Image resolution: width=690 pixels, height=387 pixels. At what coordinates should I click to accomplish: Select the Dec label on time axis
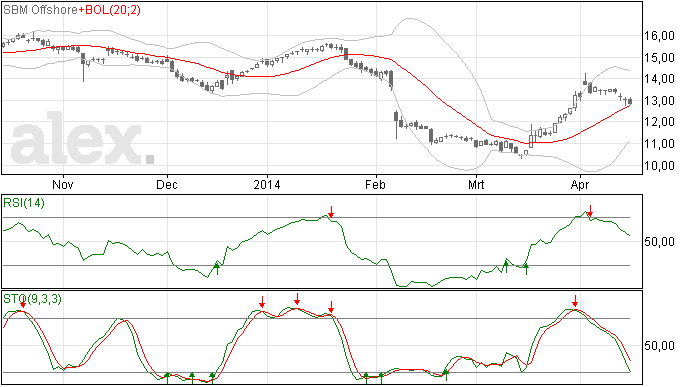click(167, 184)
